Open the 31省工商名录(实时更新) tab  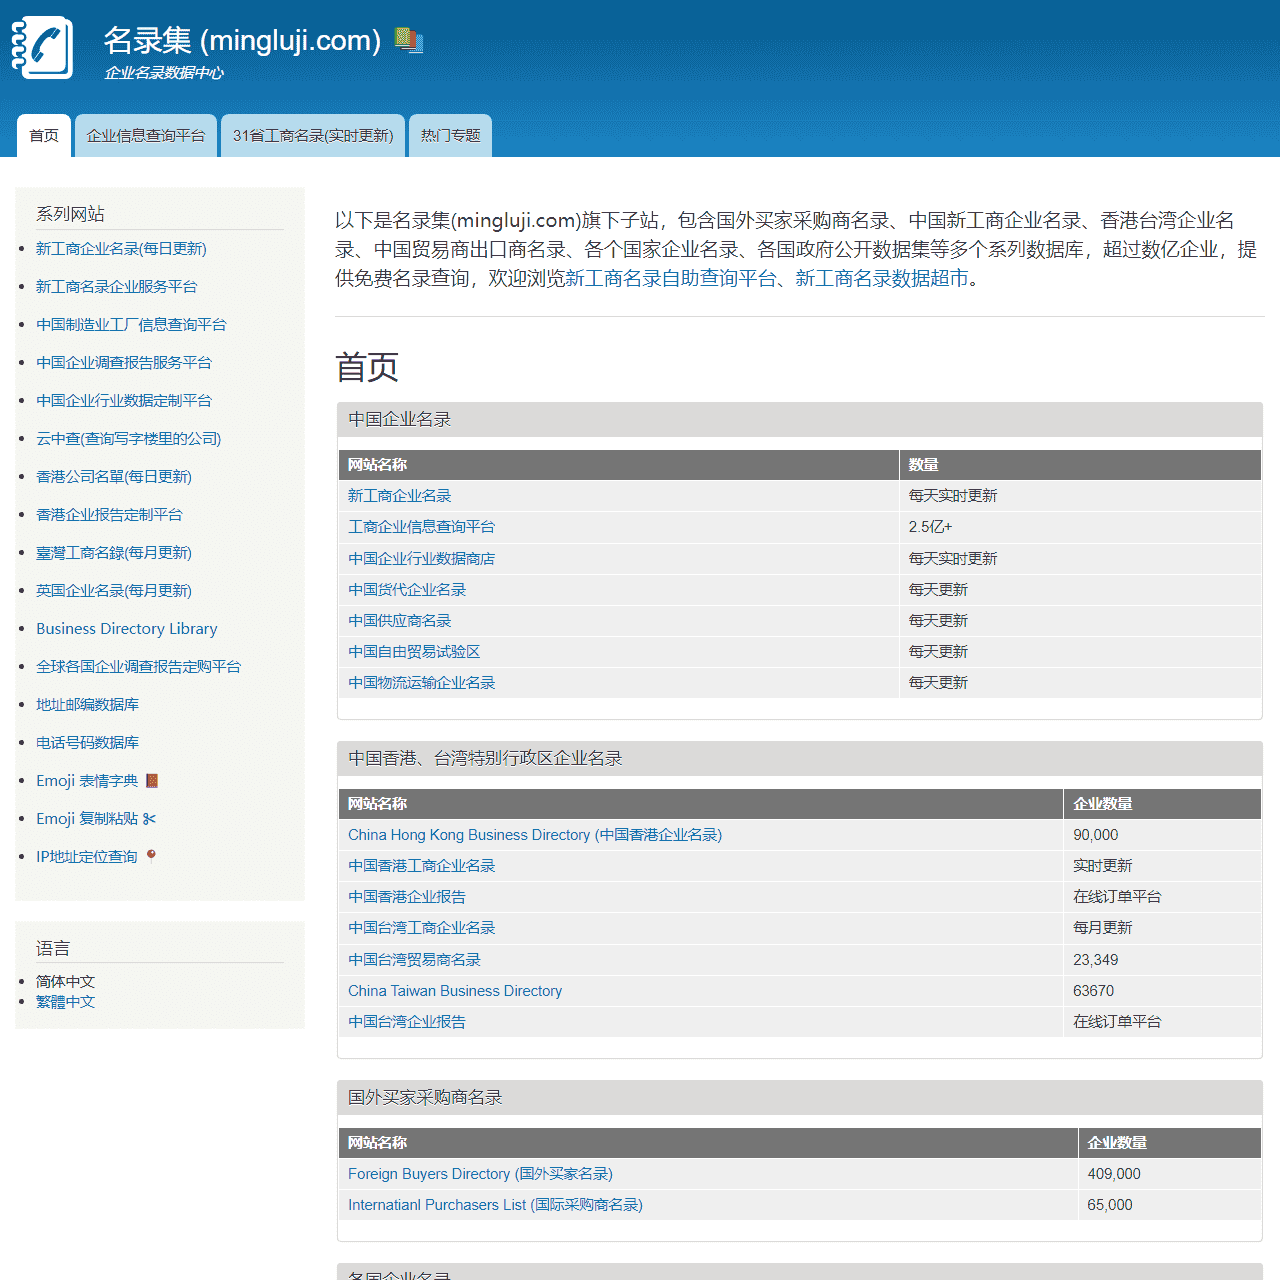(x=313, y=135)
